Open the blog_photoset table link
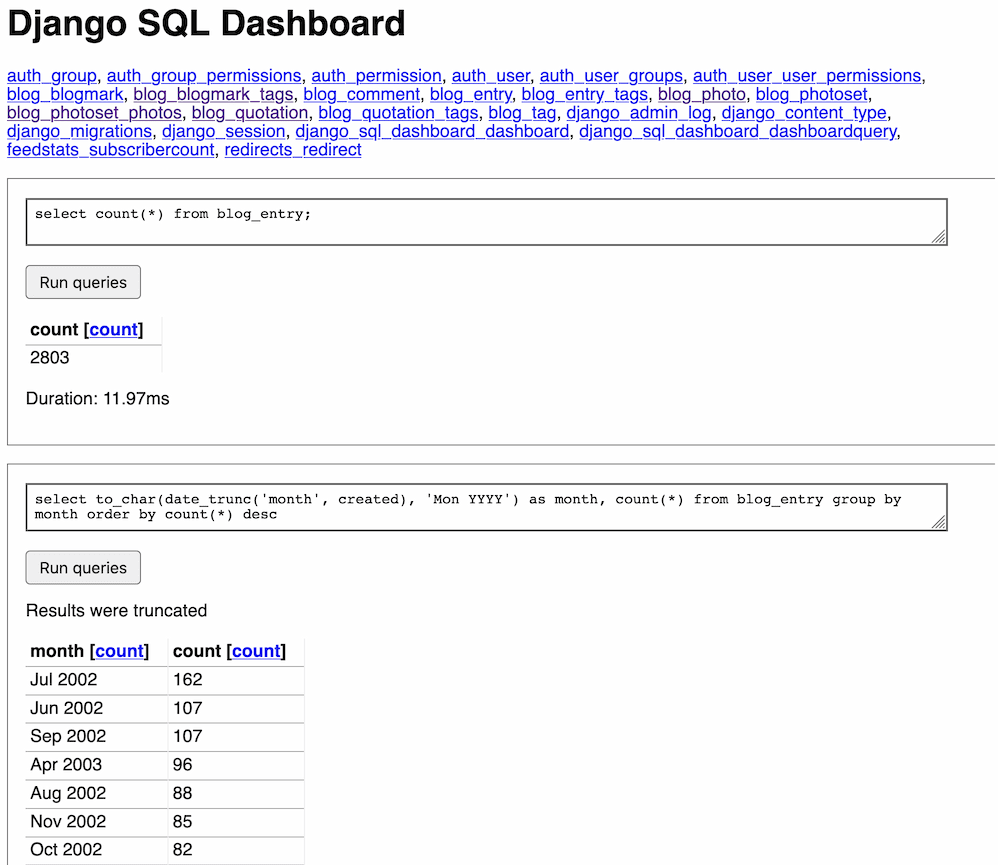Viewport: 998px width, 865px height. pyautogui.click(x=812, y=94)
